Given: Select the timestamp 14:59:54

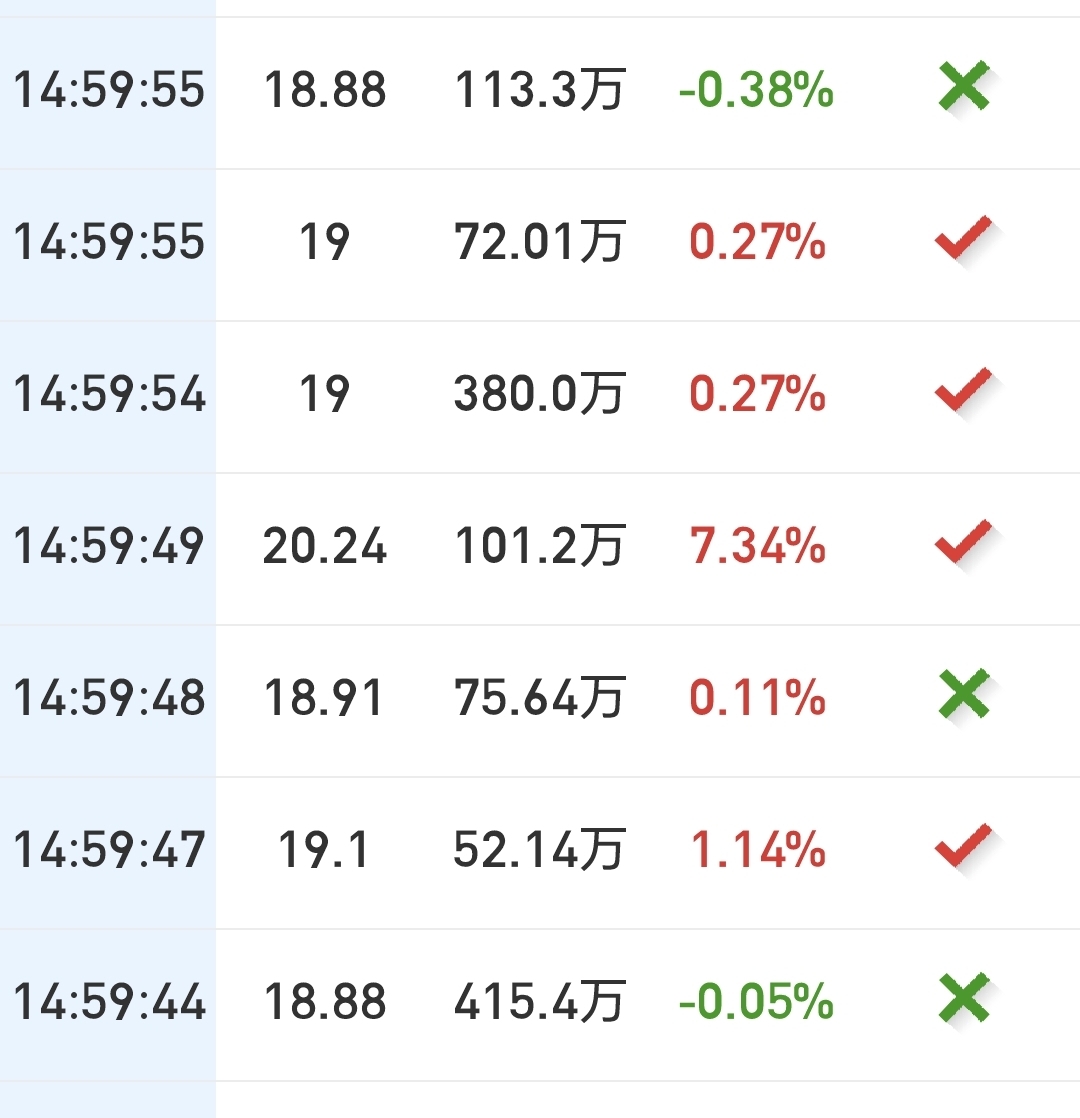Looking at the screenshot, I should pos(109,394).
